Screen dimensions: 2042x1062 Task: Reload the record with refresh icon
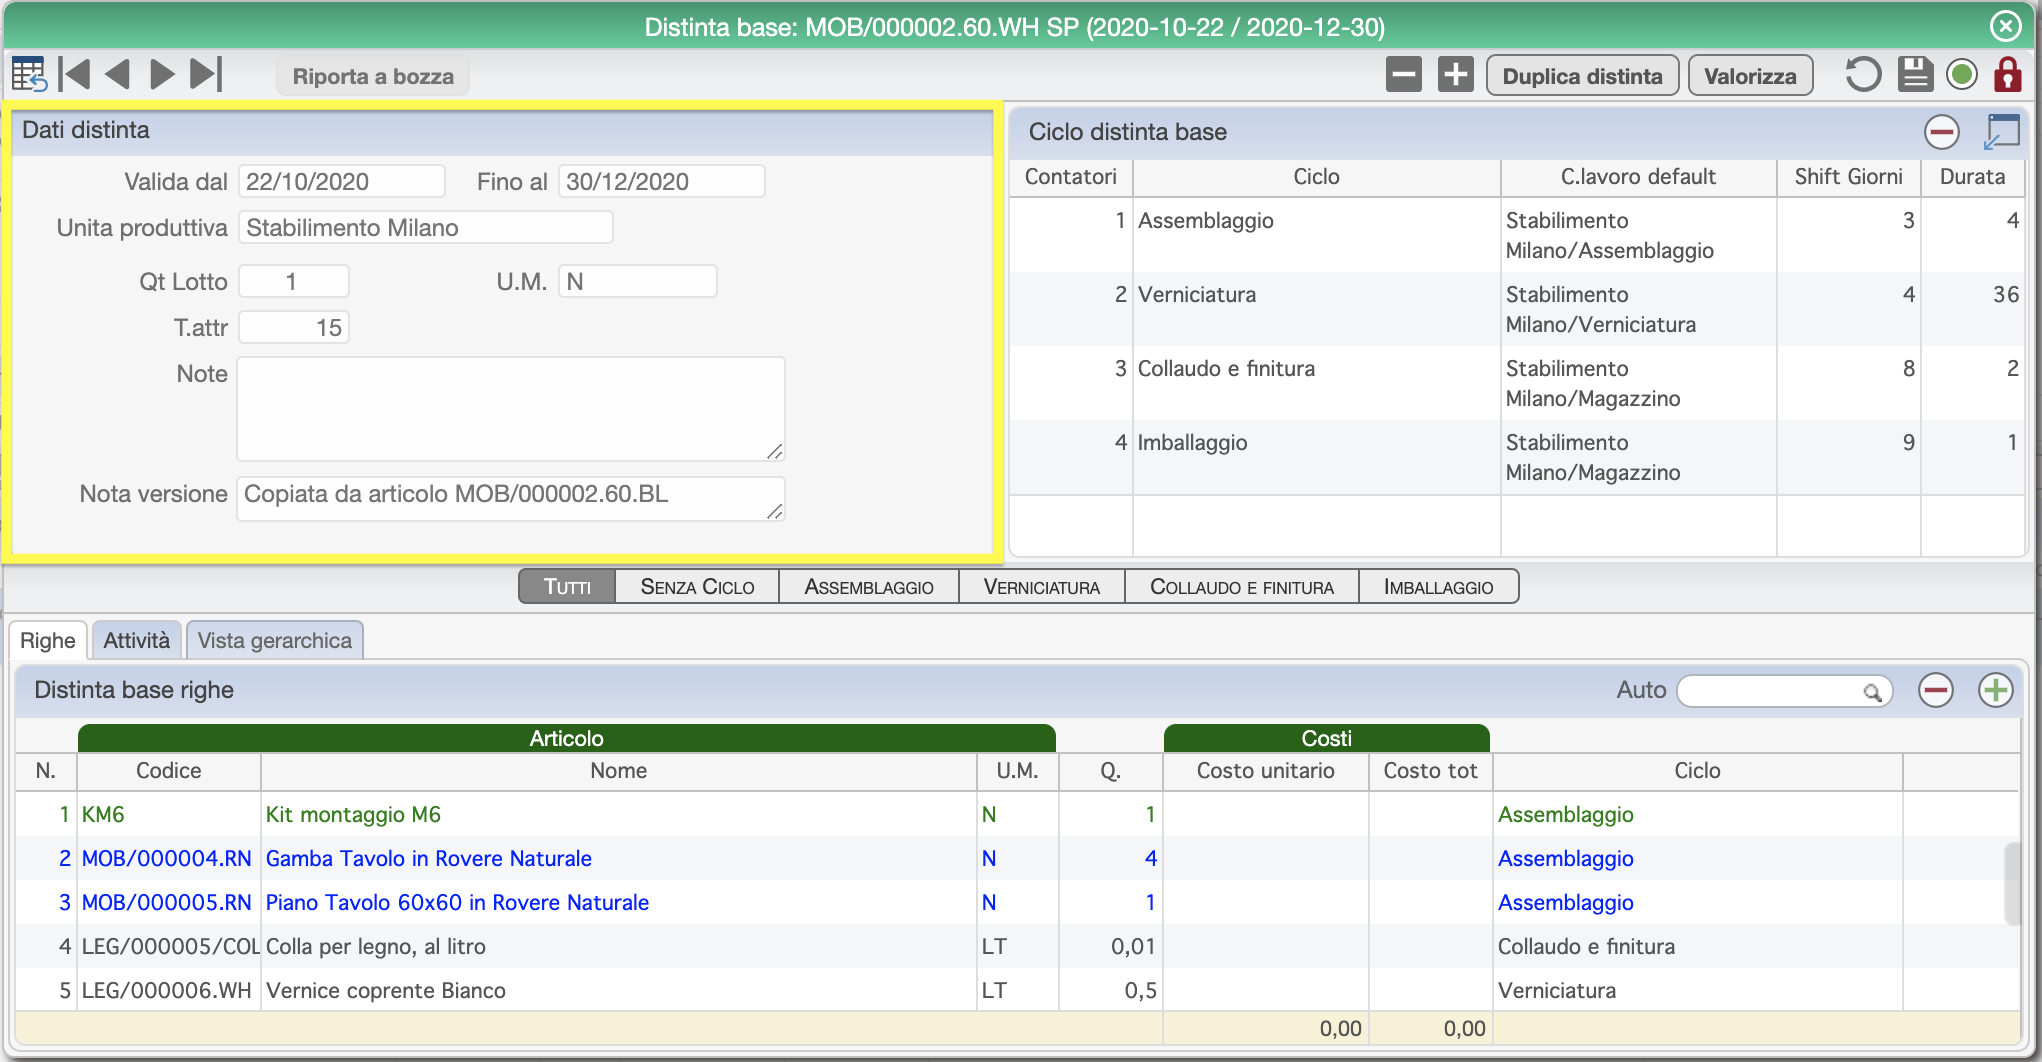[x=1863, y=75]
